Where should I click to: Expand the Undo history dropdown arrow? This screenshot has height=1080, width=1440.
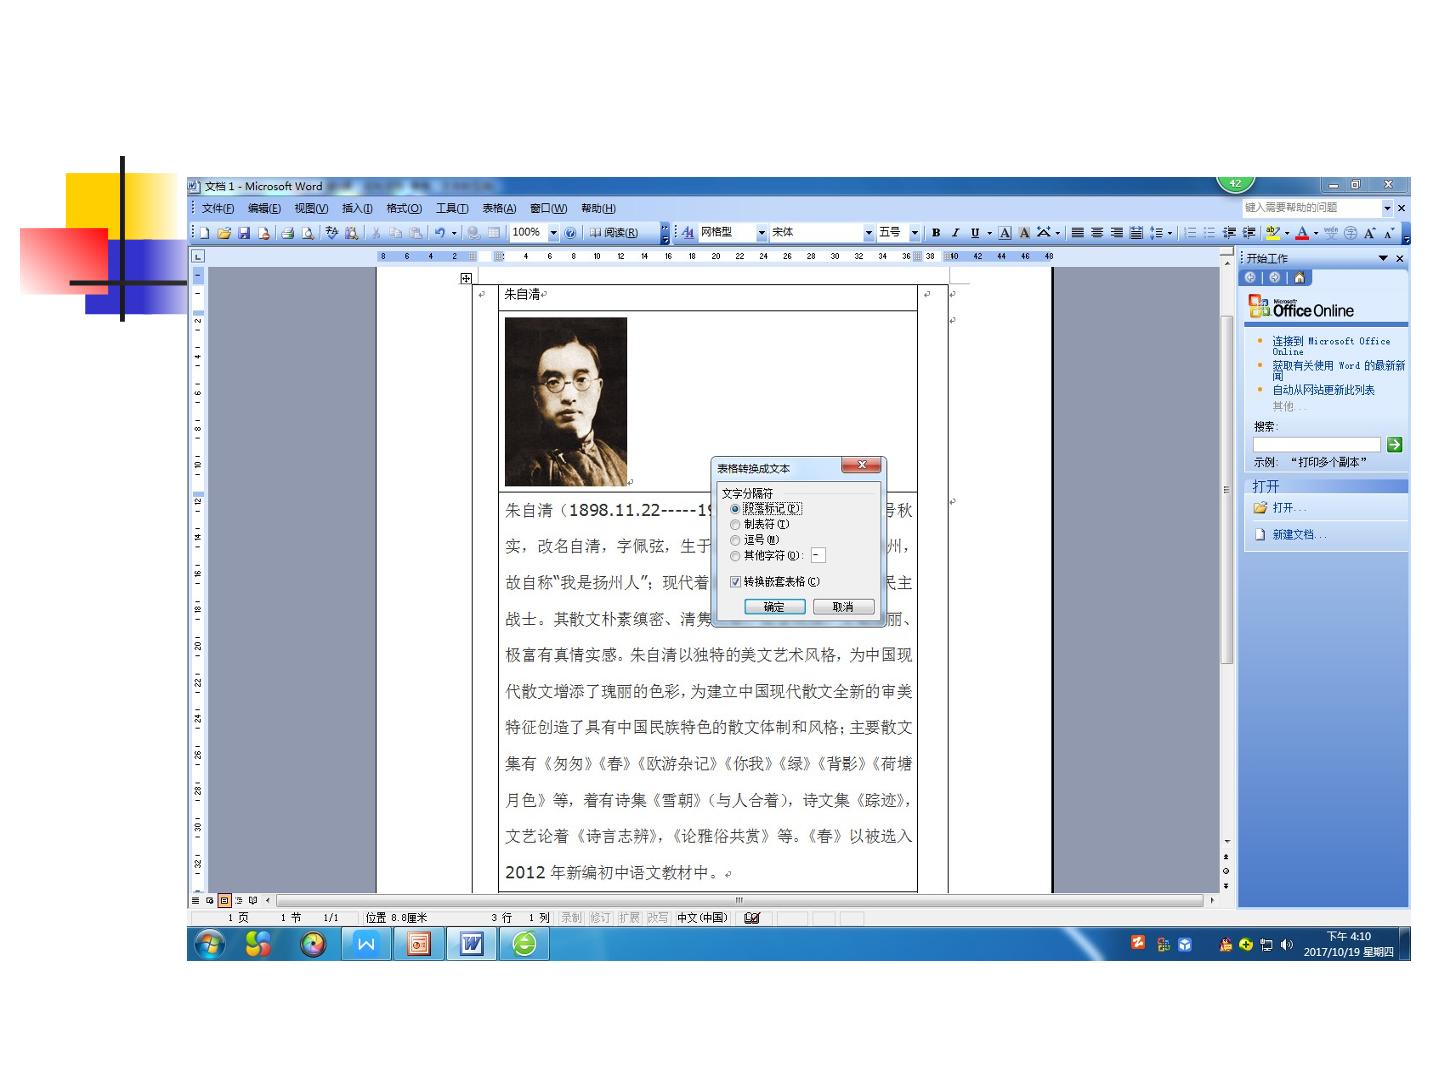coord(454,233)
